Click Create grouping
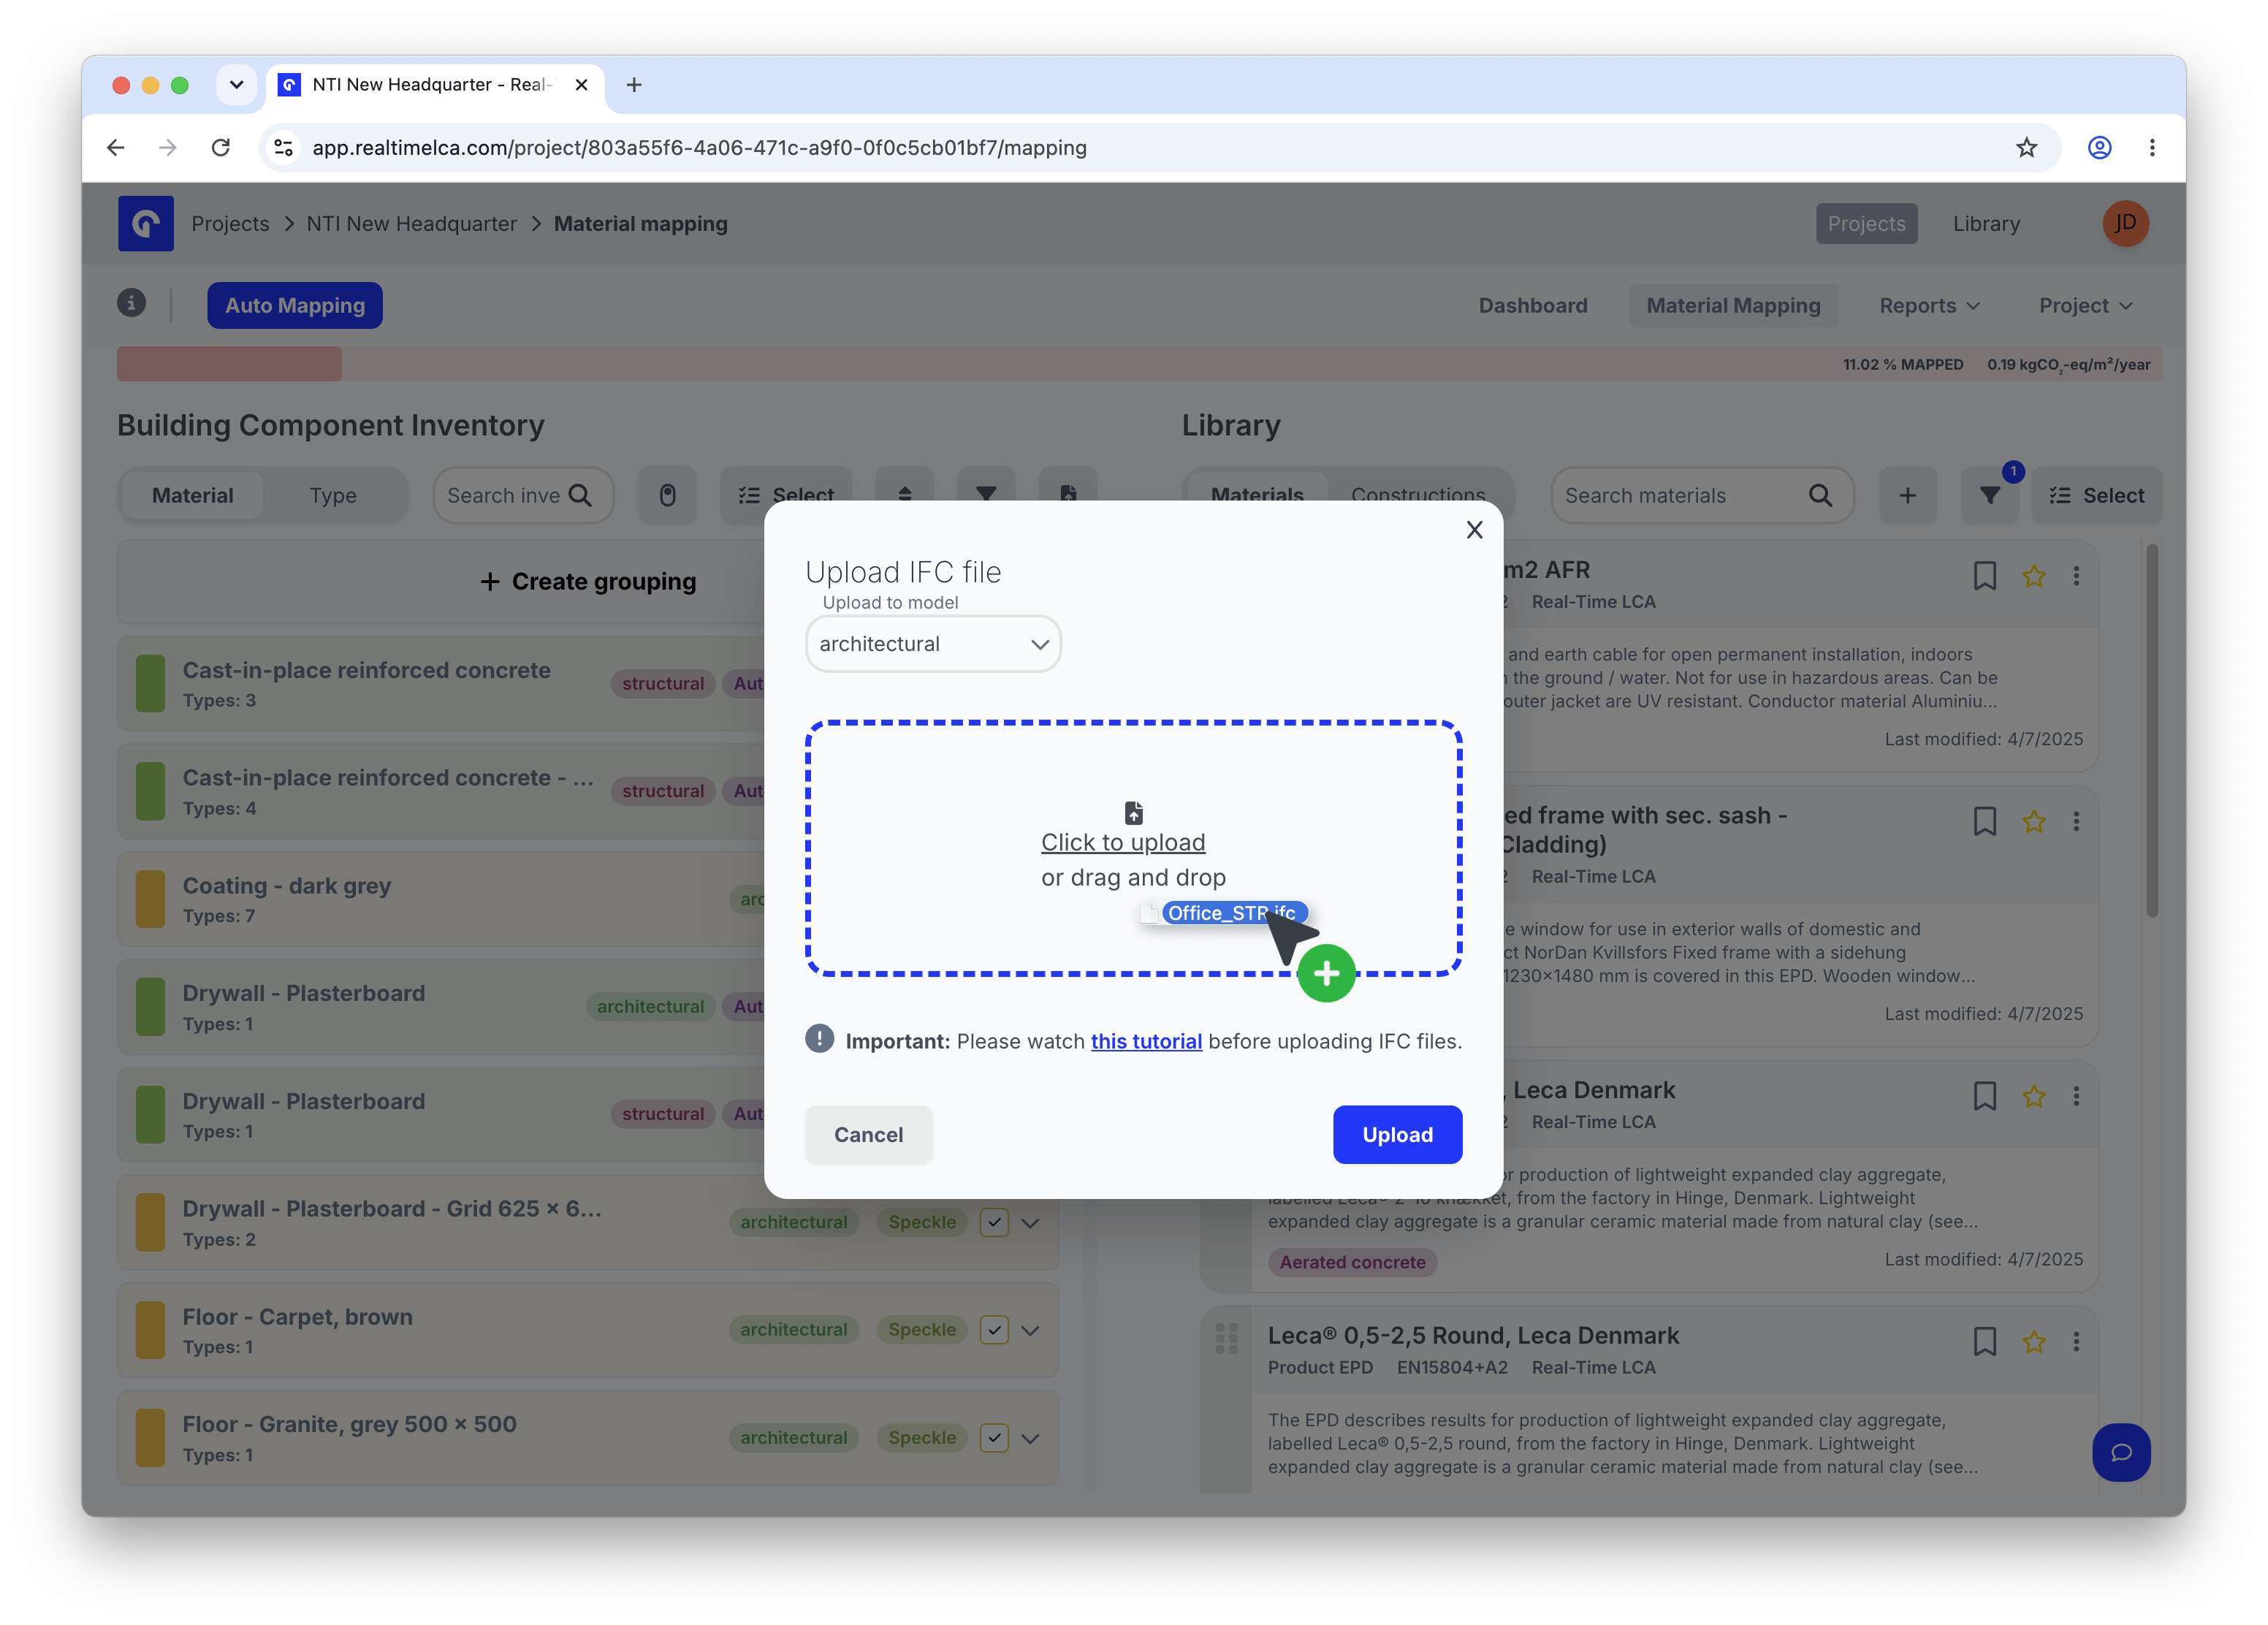The width and height of the screenshot is (2268, 1625). point(588,581)
